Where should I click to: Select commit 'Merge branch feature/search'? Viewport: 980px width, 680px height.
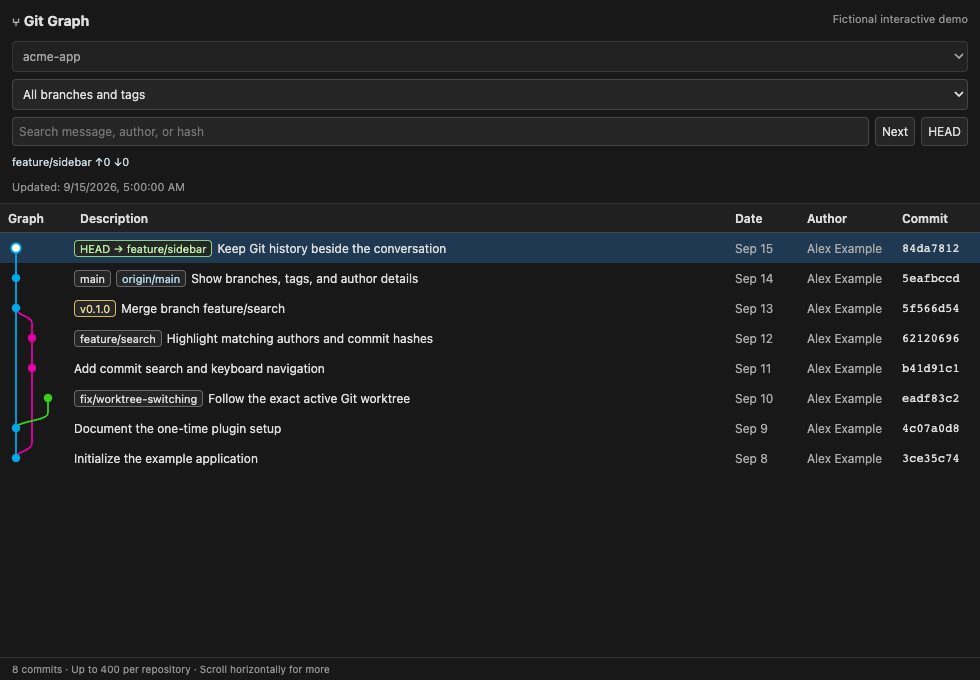[202, 309]
